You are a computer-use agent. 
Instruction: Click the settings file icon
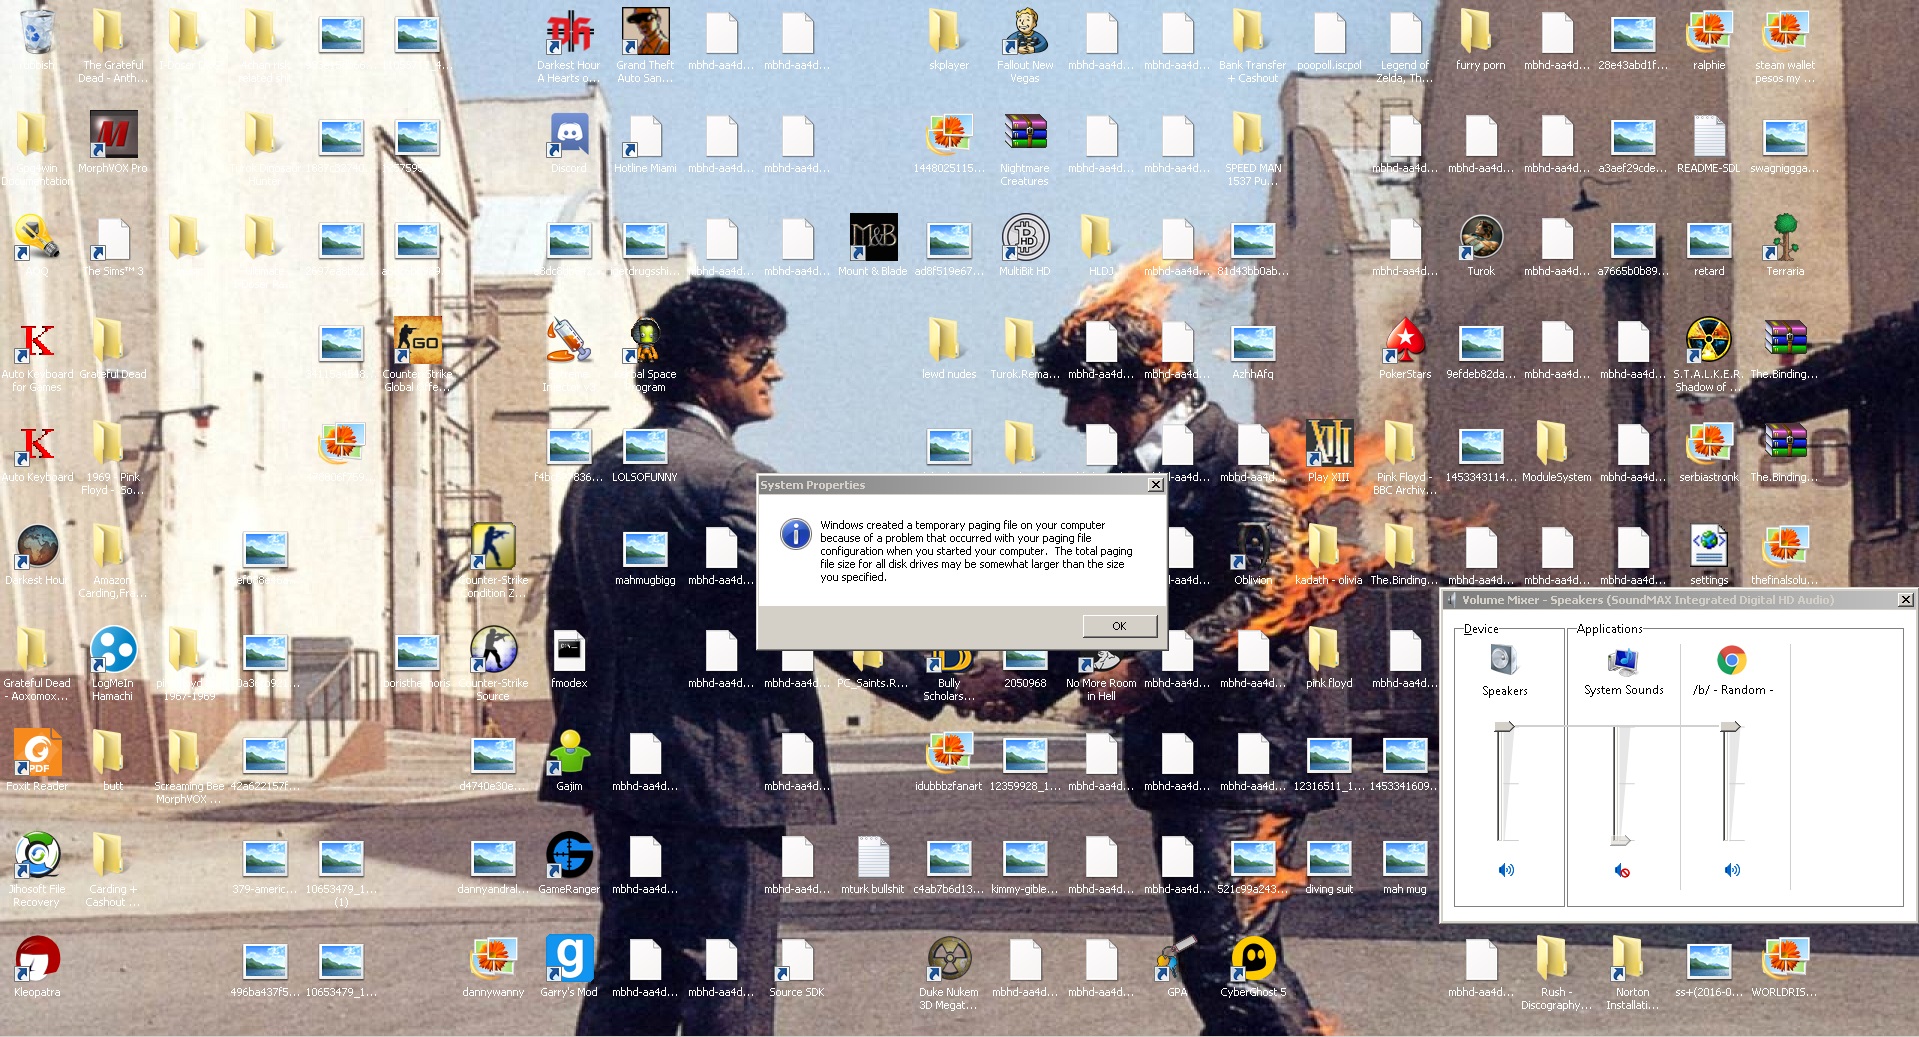tap(1709, 547)
